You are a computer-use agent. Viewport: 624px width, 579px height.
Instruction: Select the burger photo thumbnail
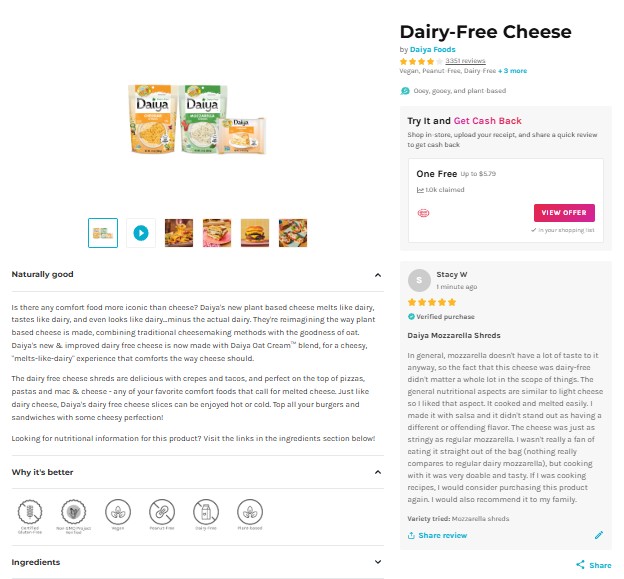[255, 233]
